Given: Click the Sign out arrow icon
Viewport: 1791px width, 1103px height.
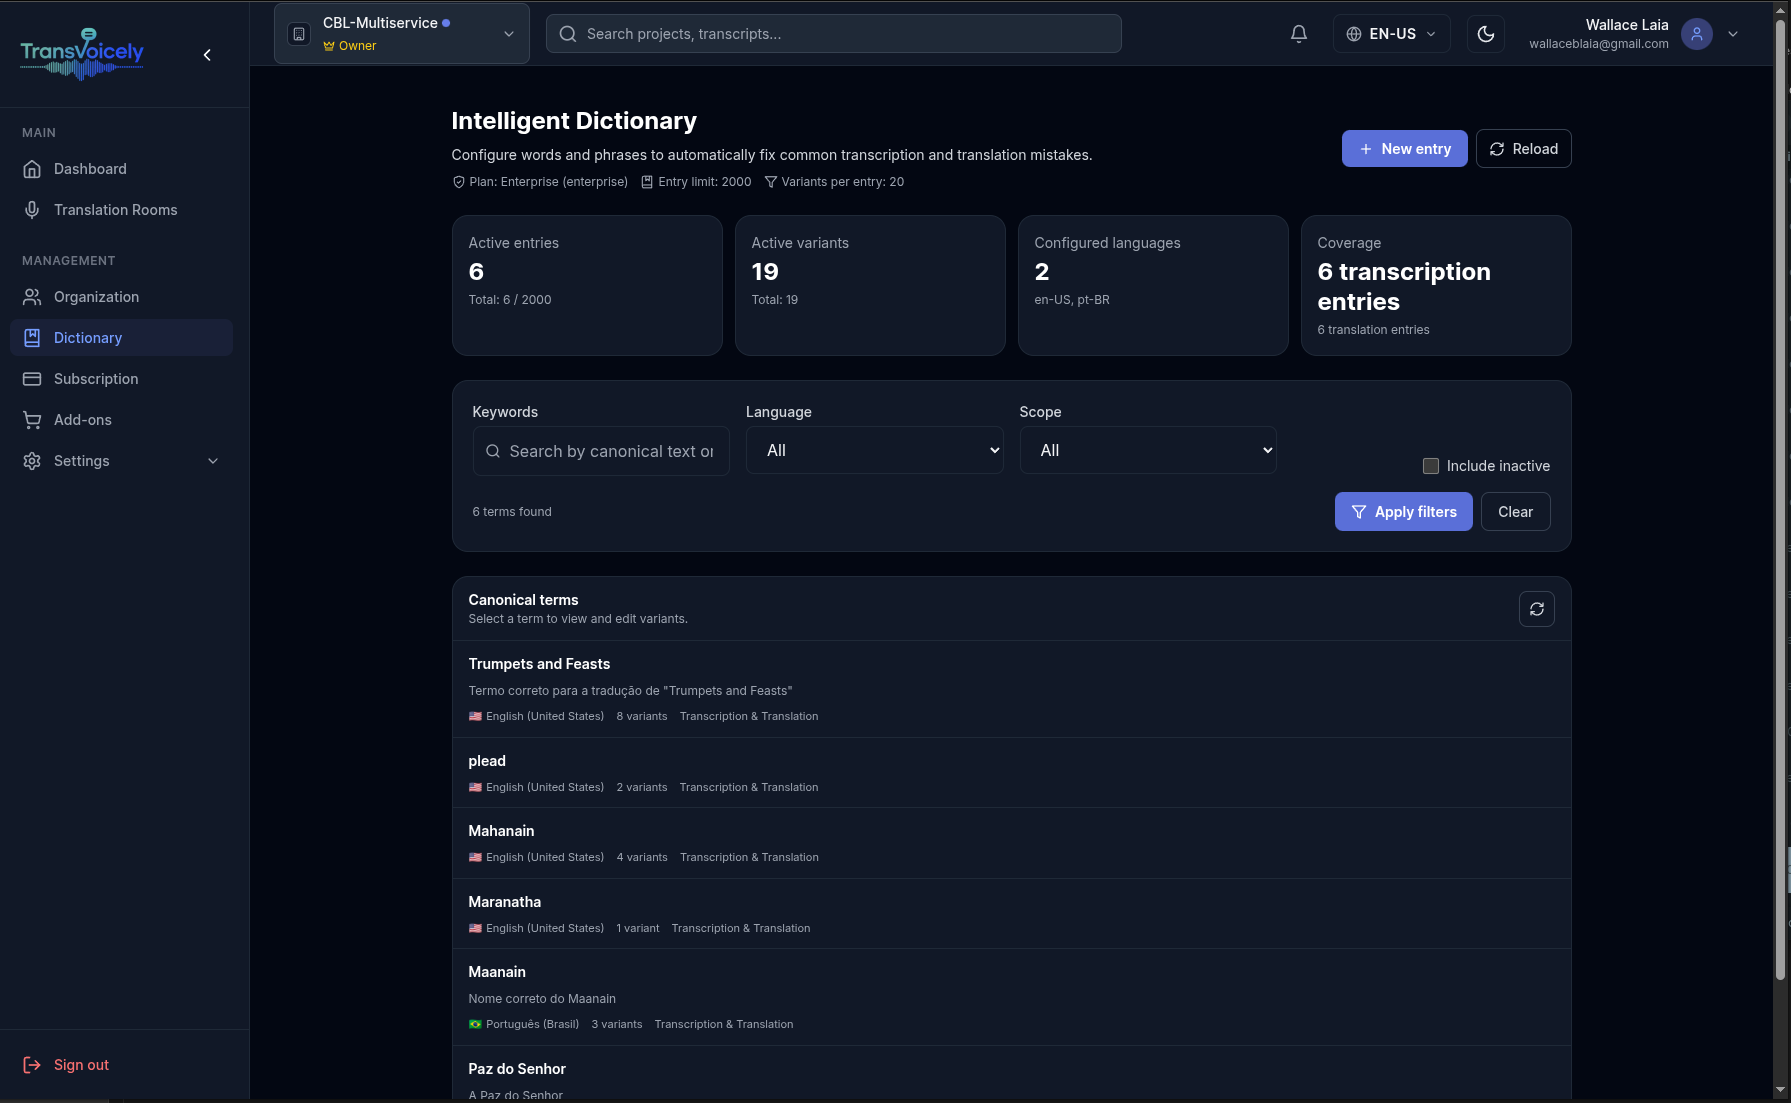Looking at the screenshot, I should (32, 1065).
